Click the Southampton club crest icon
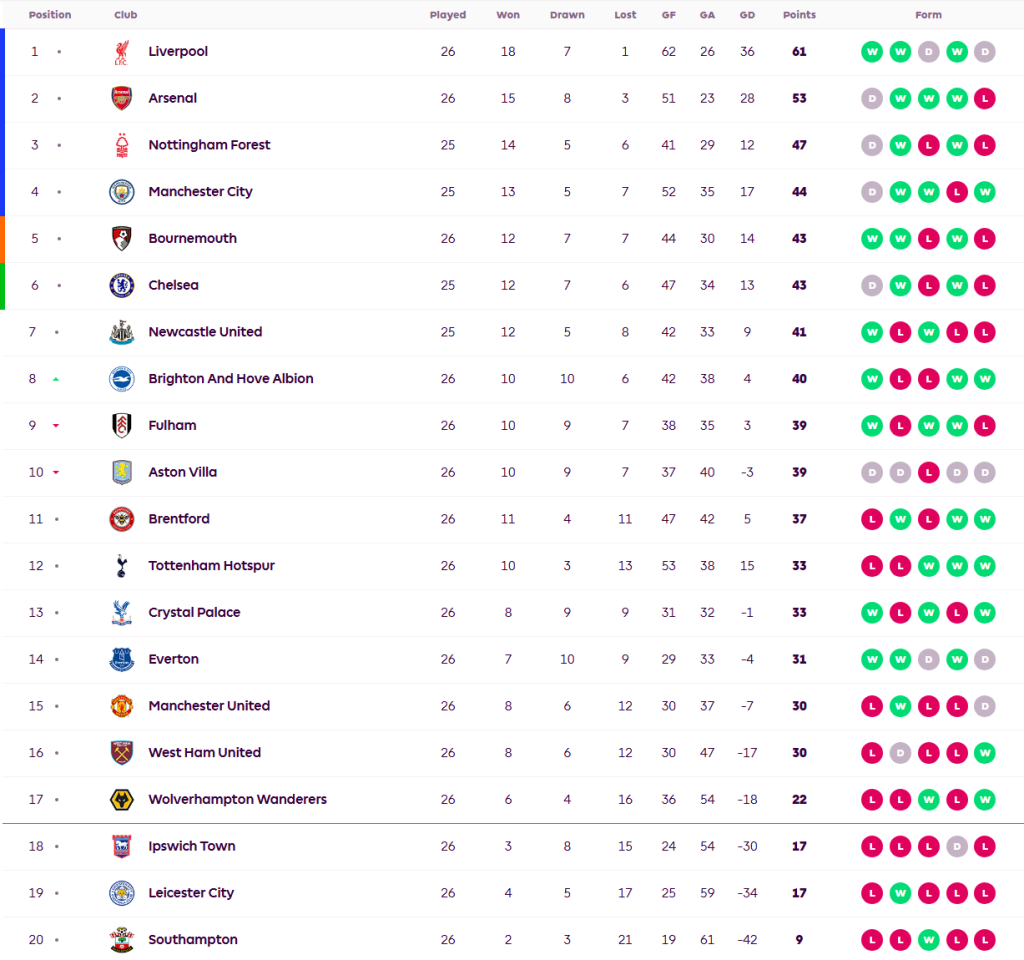Image resolution: width=1024 pixels, height=960 pixels. coord(121,940)
